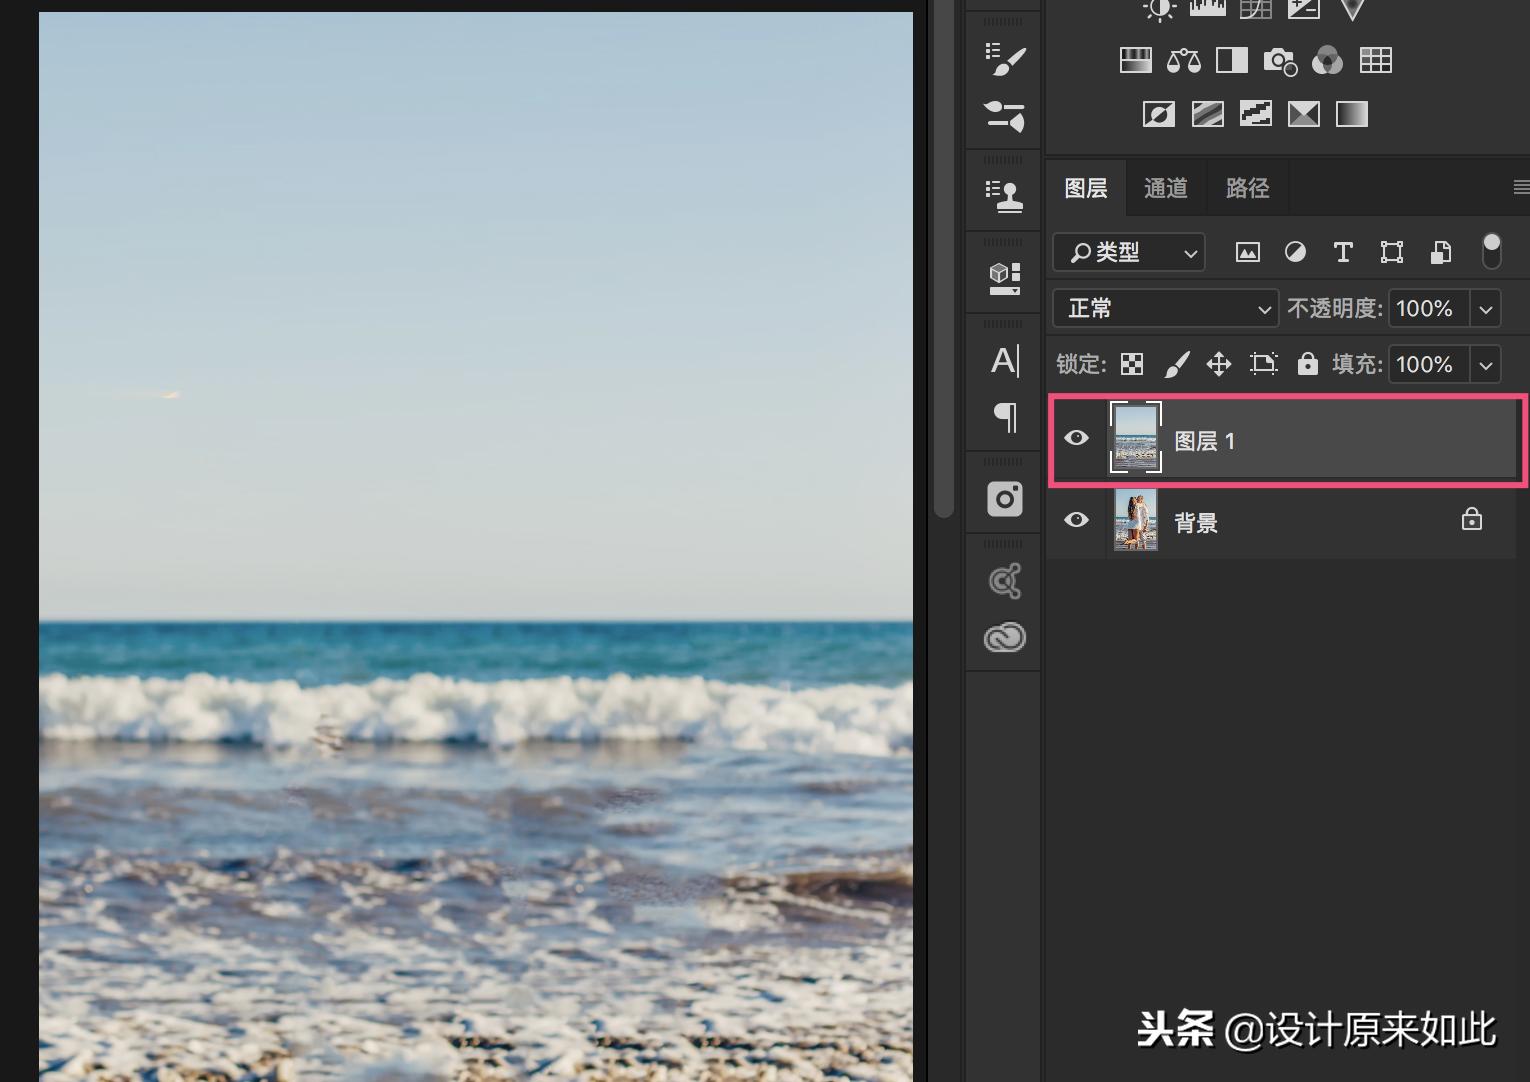The width and height of the screenshot is (1530, 1082).
Task: Switch to the 路径 tab
Action: pos(1248,188)
